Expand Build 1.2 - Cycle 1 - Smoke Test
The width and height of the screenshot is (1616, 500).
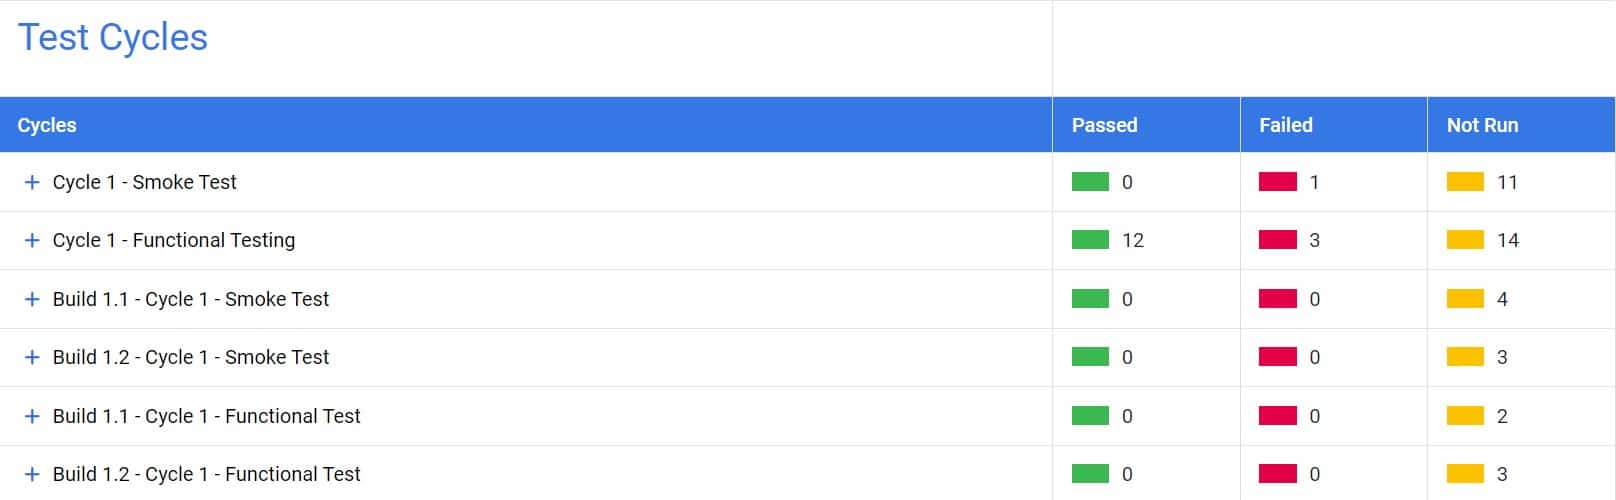coord(32,357)
